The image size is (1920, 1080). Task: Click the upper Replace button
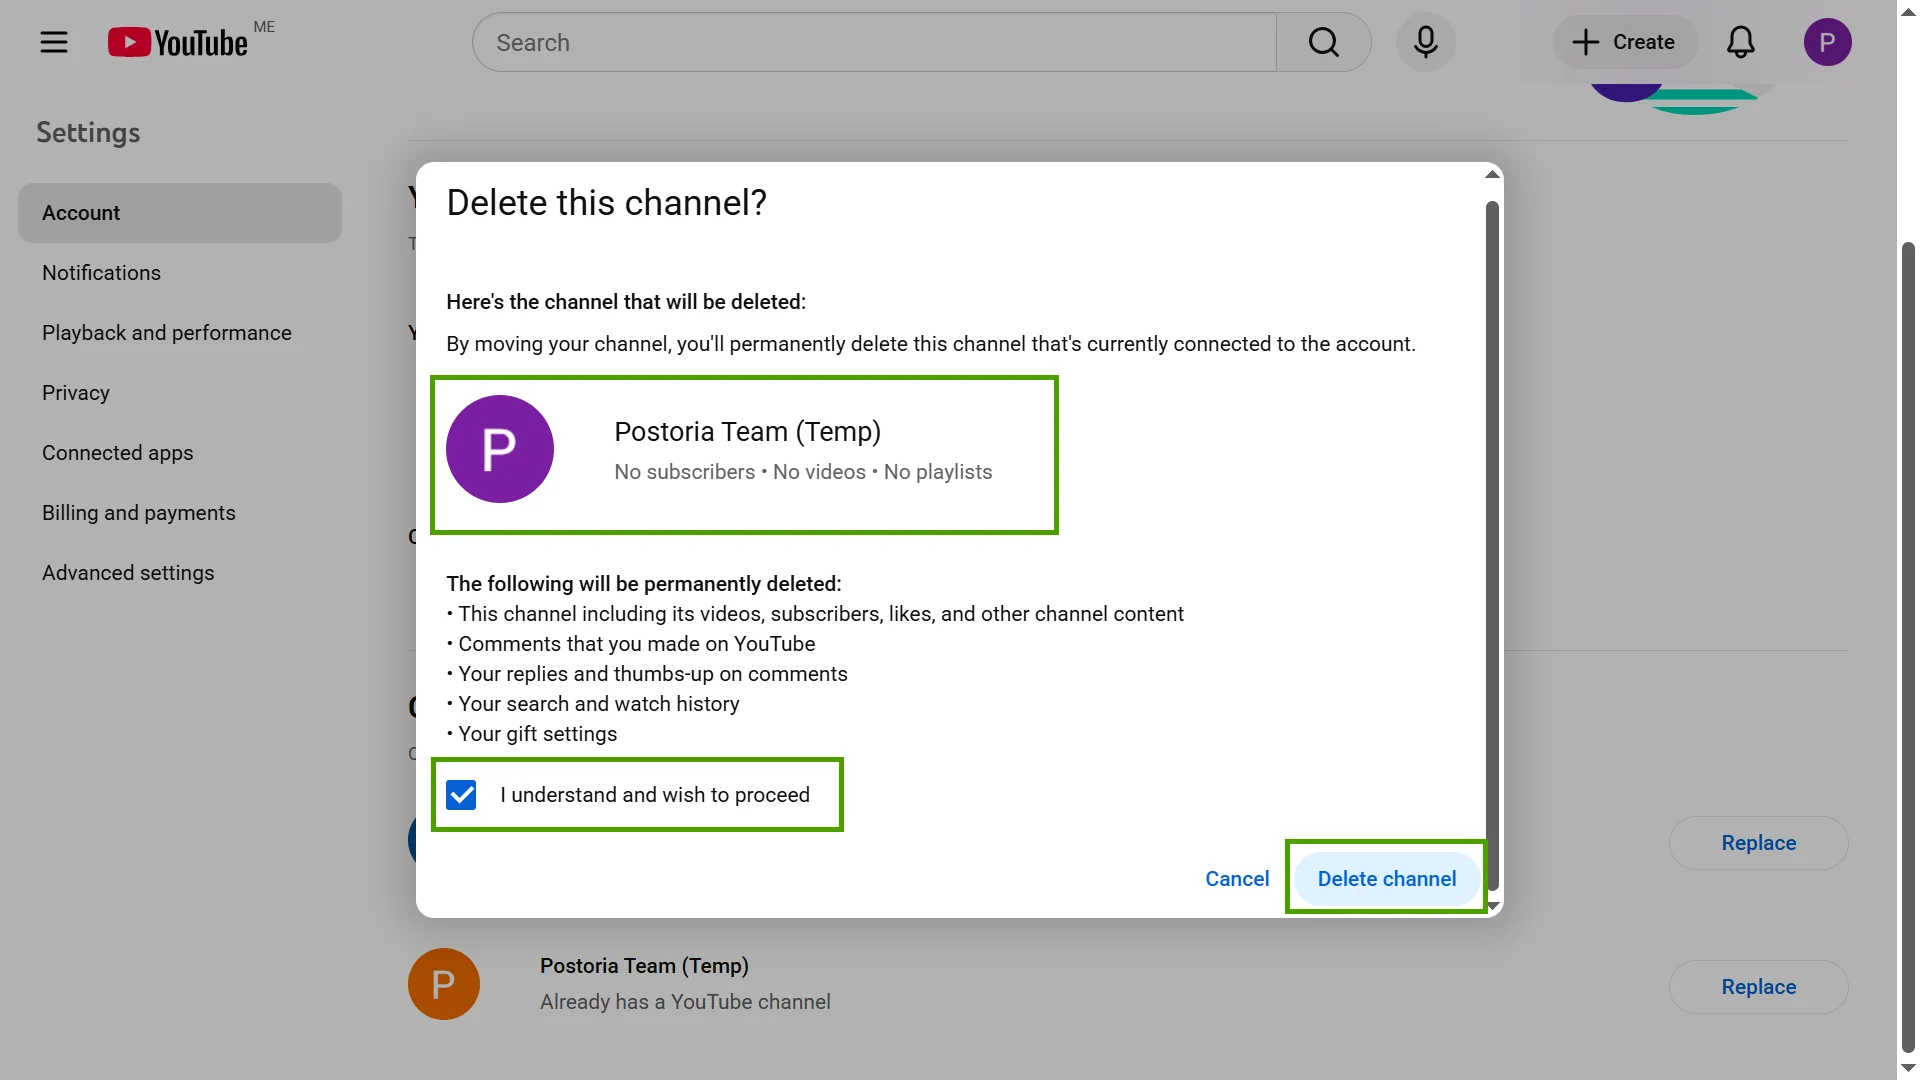coord(1759,843)
